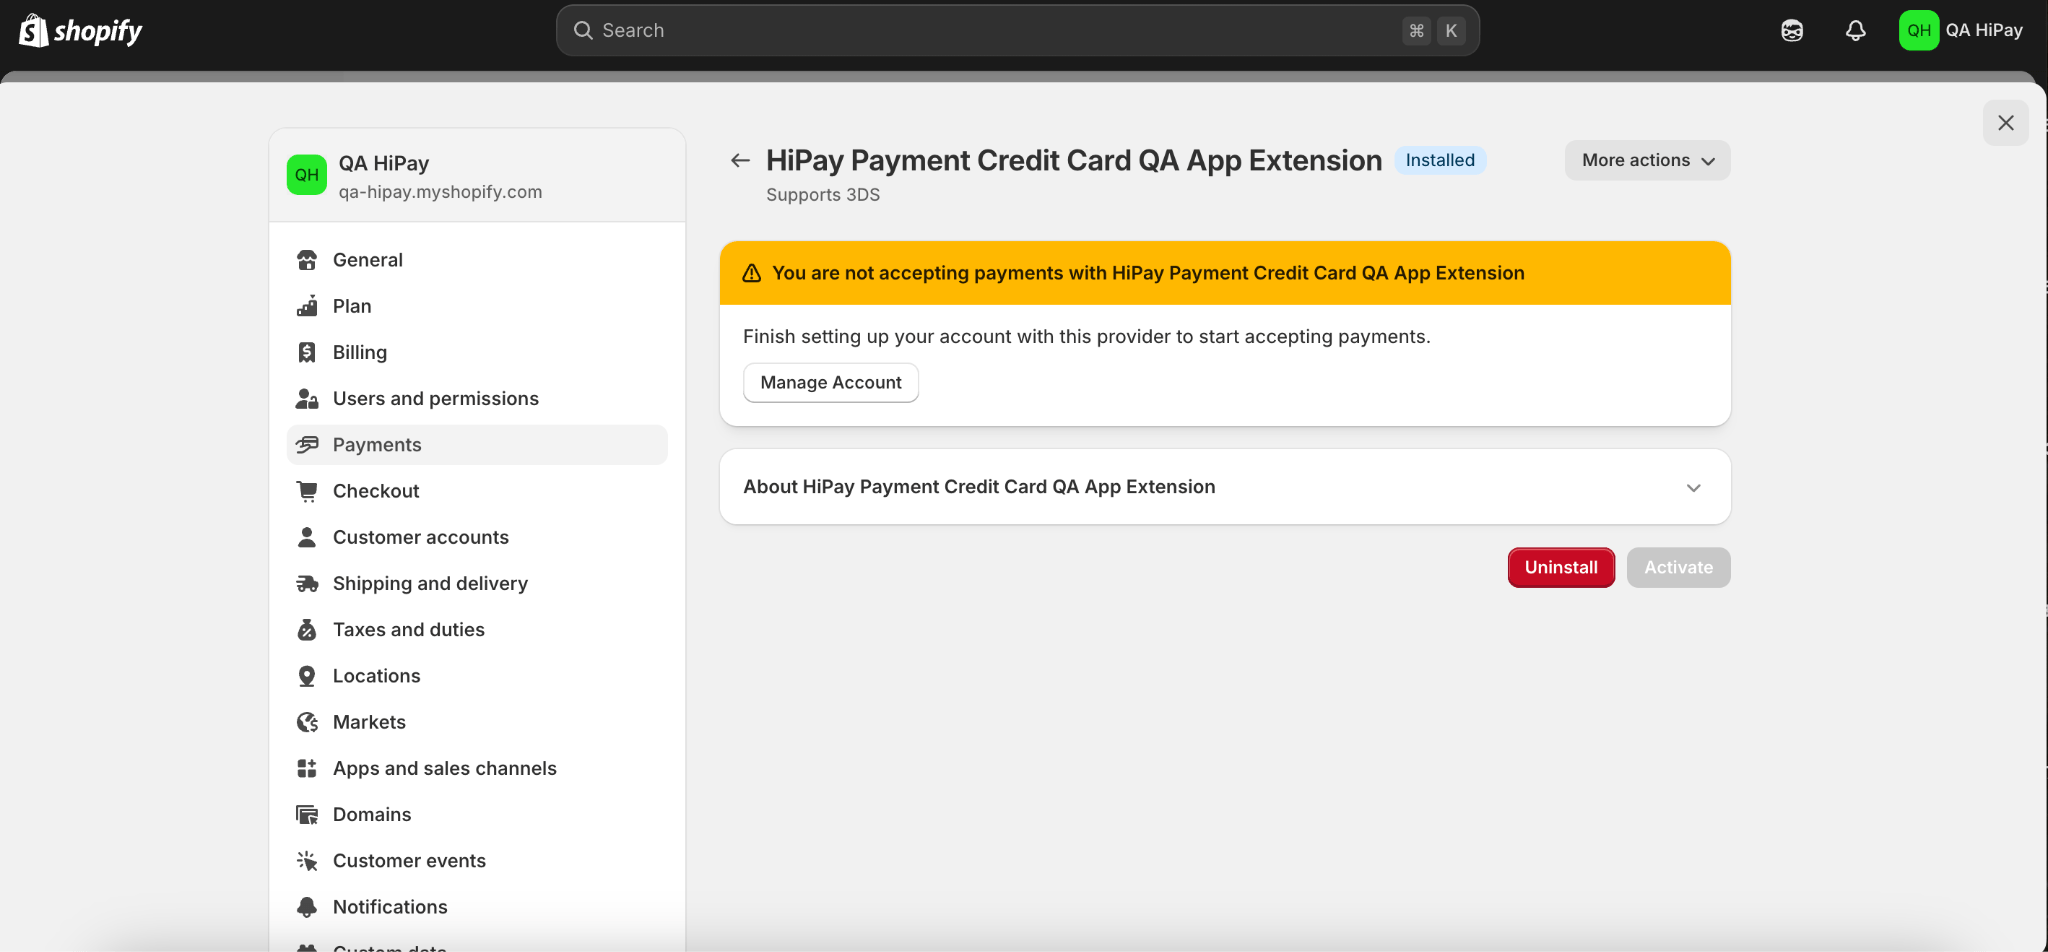2048x952 pixels.
Task: Open Locations settings
Action: [x=477, y=676]
